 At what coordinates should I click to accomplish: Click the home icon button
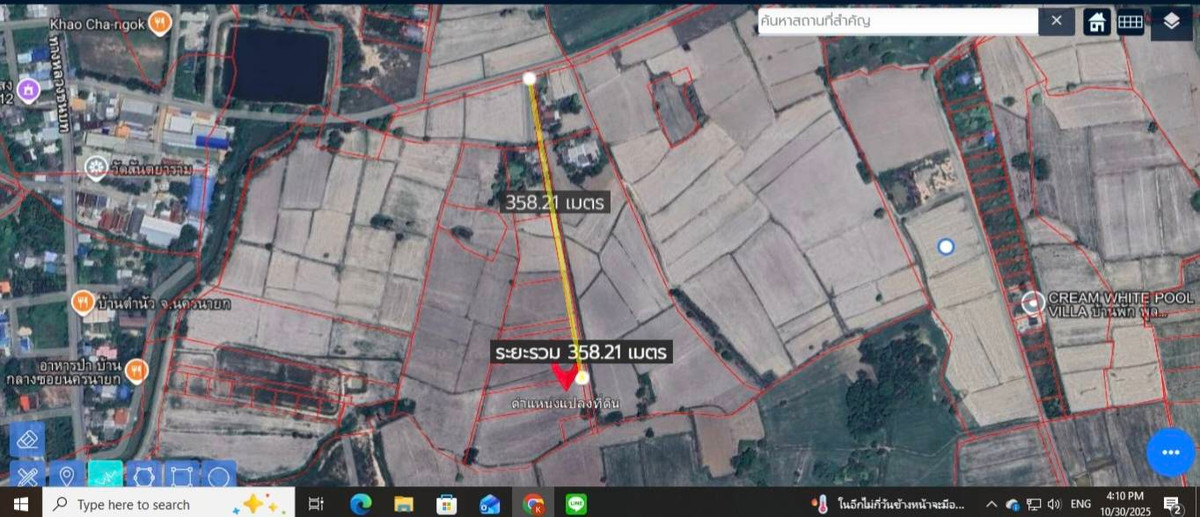[1097, 22]
